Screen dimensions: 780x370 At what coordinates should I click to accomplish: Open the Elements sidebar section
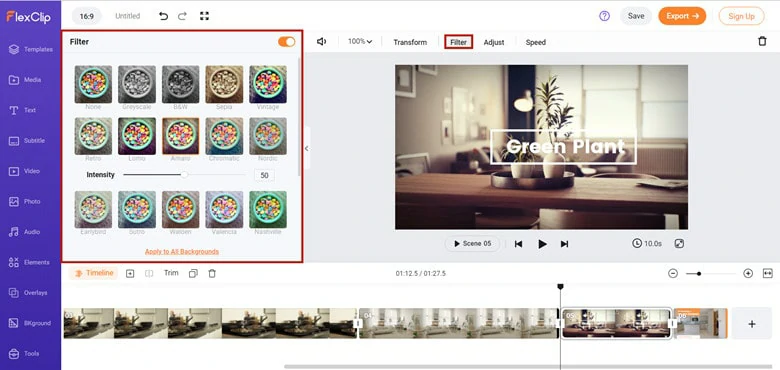click(31, 262)
